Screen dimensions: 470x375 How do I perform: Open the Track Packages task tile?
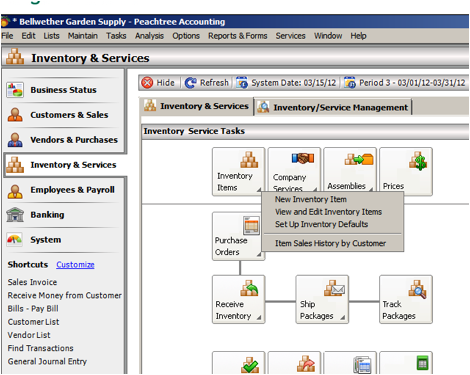click(x=406, y=299)
